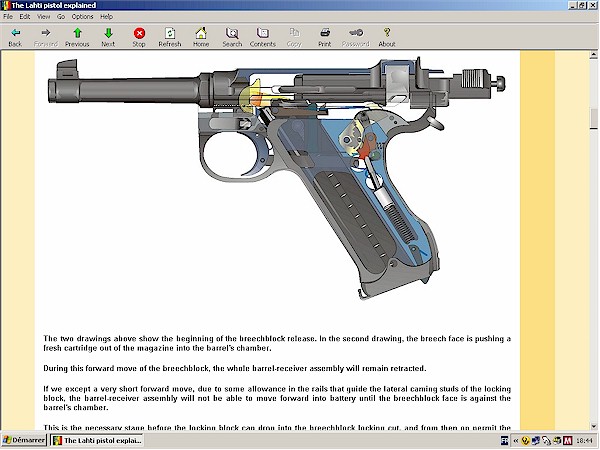Viewport: 600px width, 450px height.
Task: Go to the Next topic with the green down arrow
Action: pyautogui.click(x=108, y=33)
